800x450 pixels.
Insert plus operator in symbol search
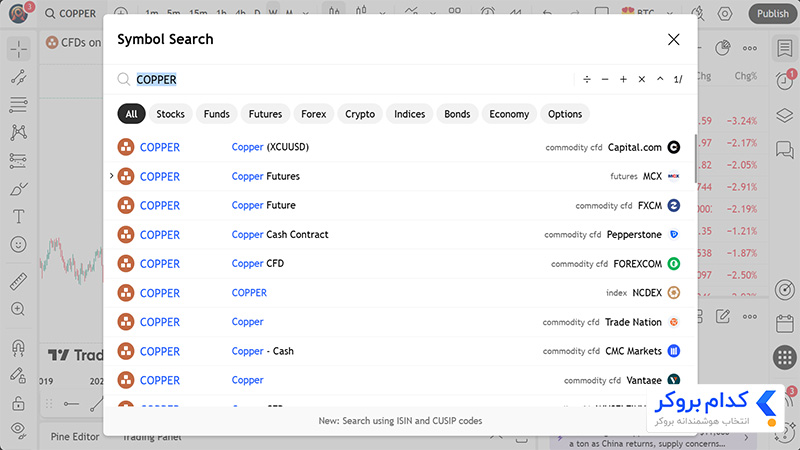[623, 79]
